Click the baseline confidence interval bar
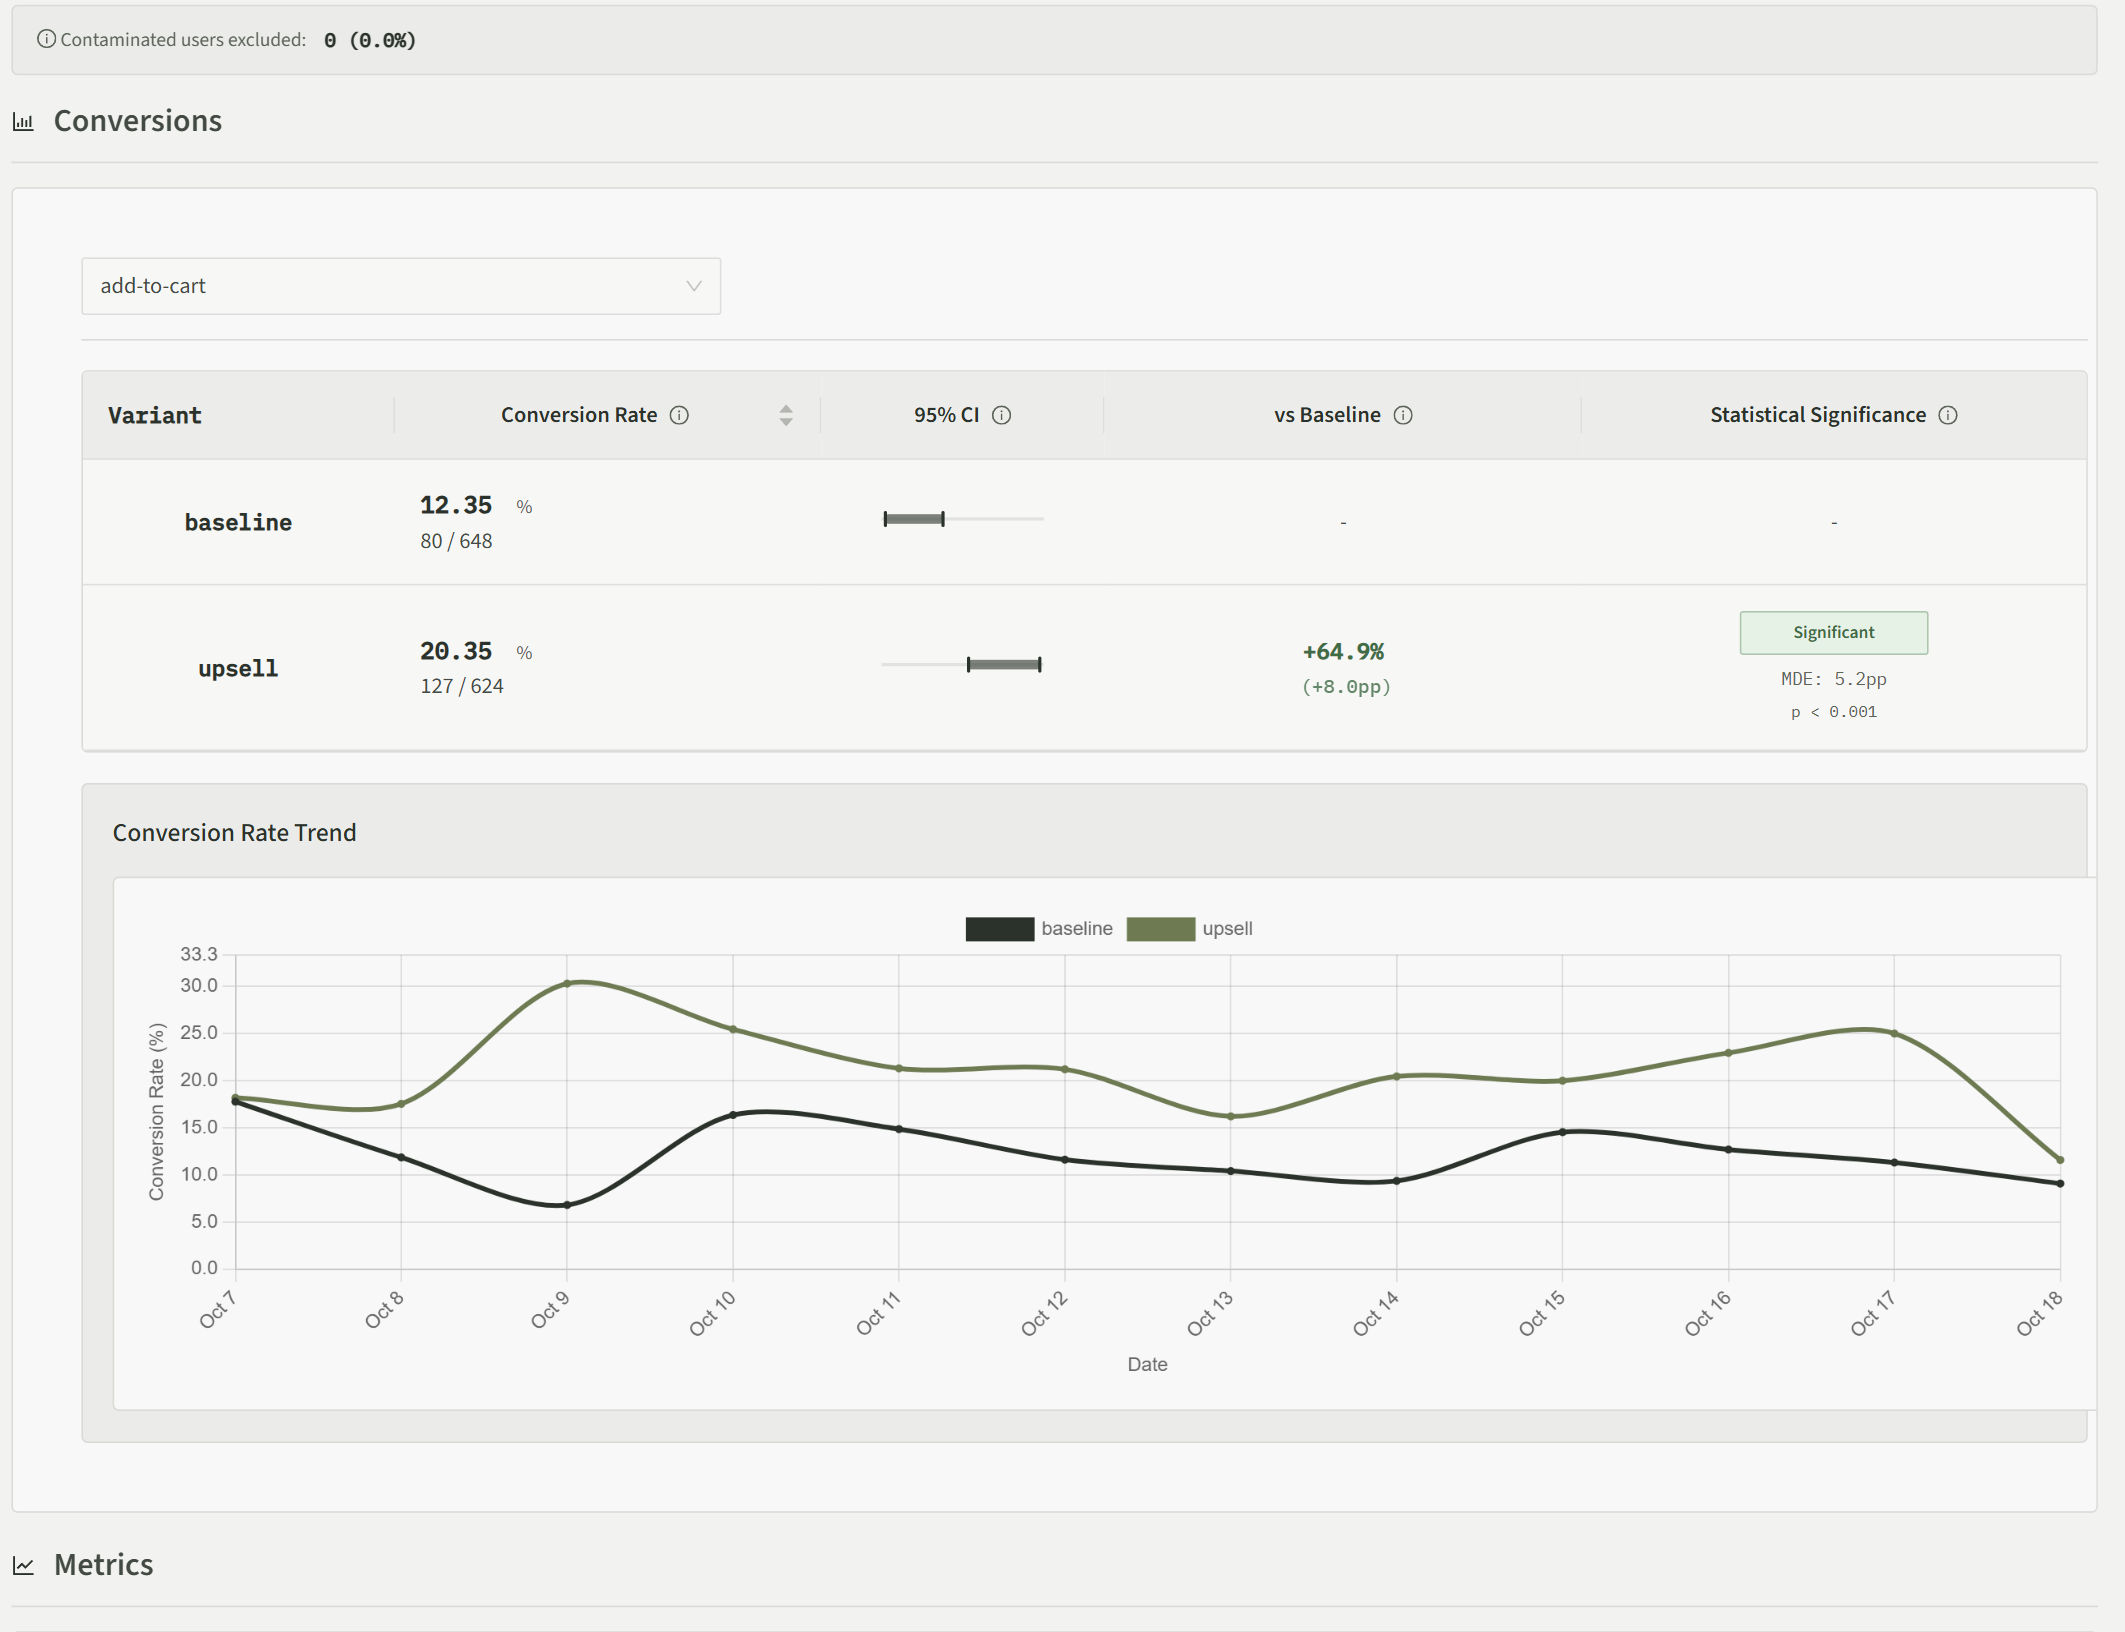2125x1632 pixels. point(914,519)
